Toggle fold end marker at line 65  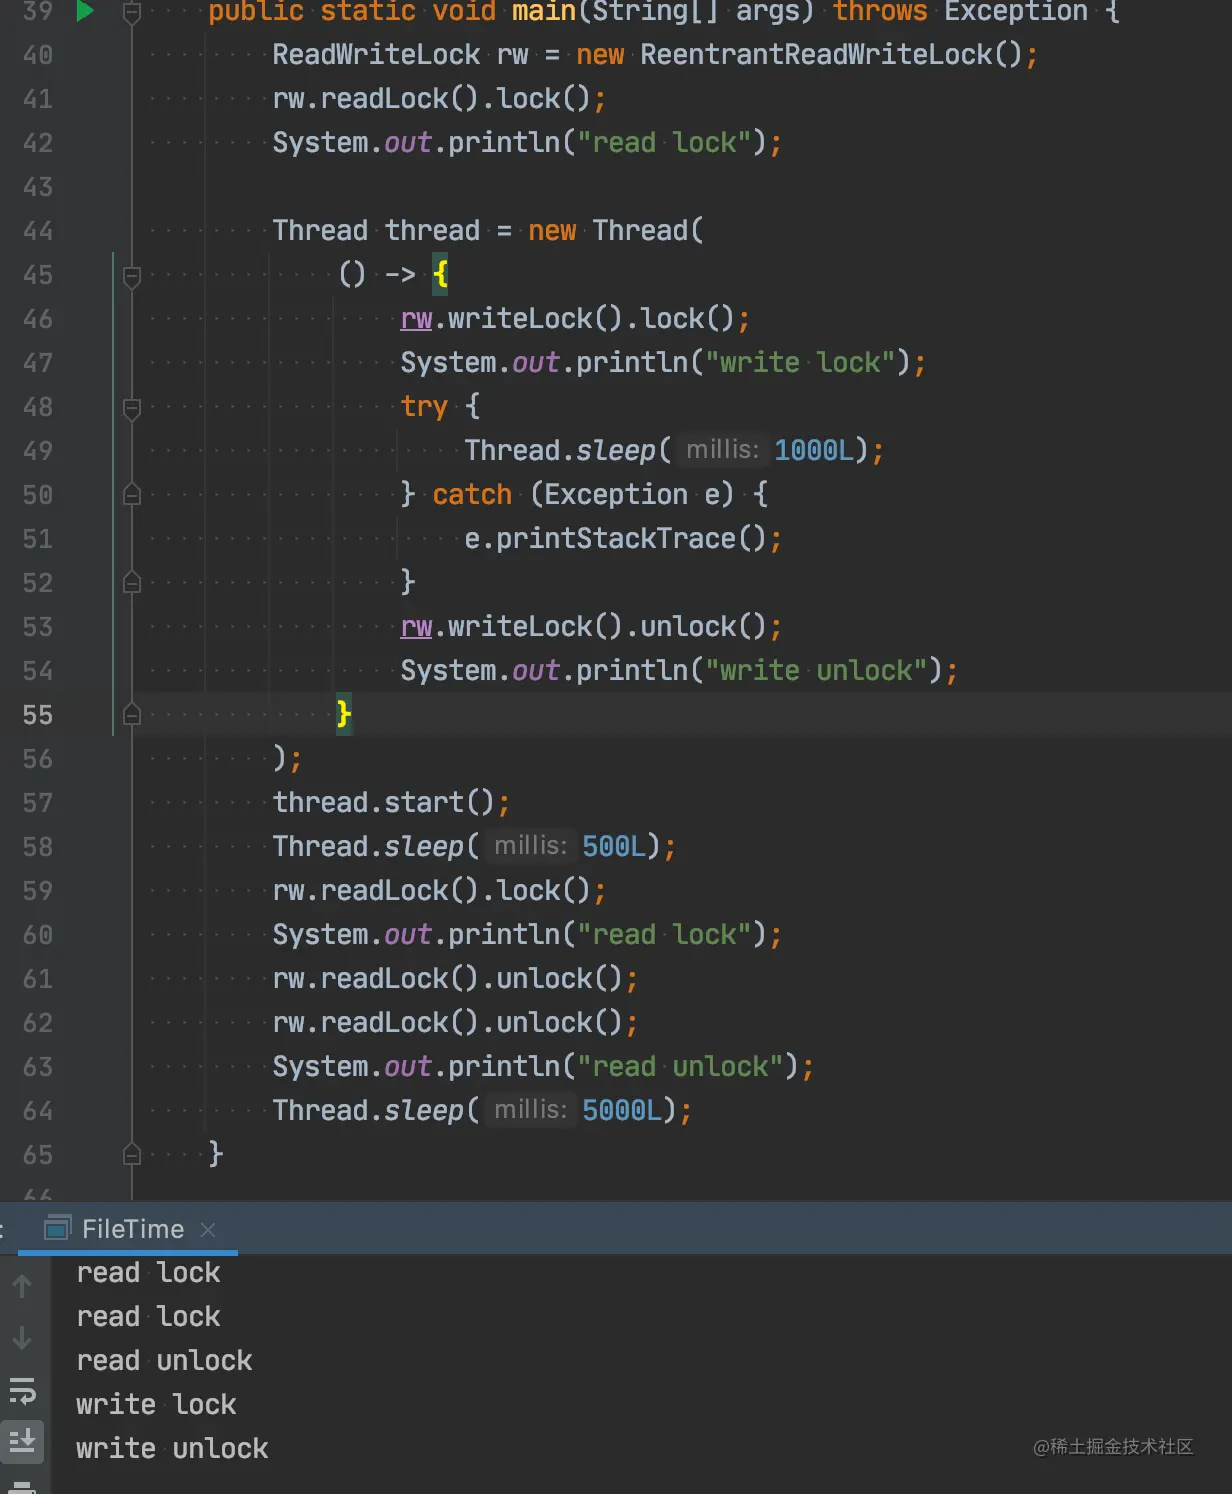[x=131, y=1155]
